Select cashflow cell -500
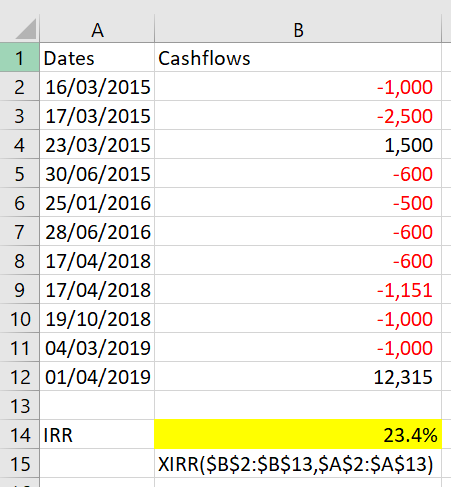Viewport: 451px width, 487px height. [298, 202]
